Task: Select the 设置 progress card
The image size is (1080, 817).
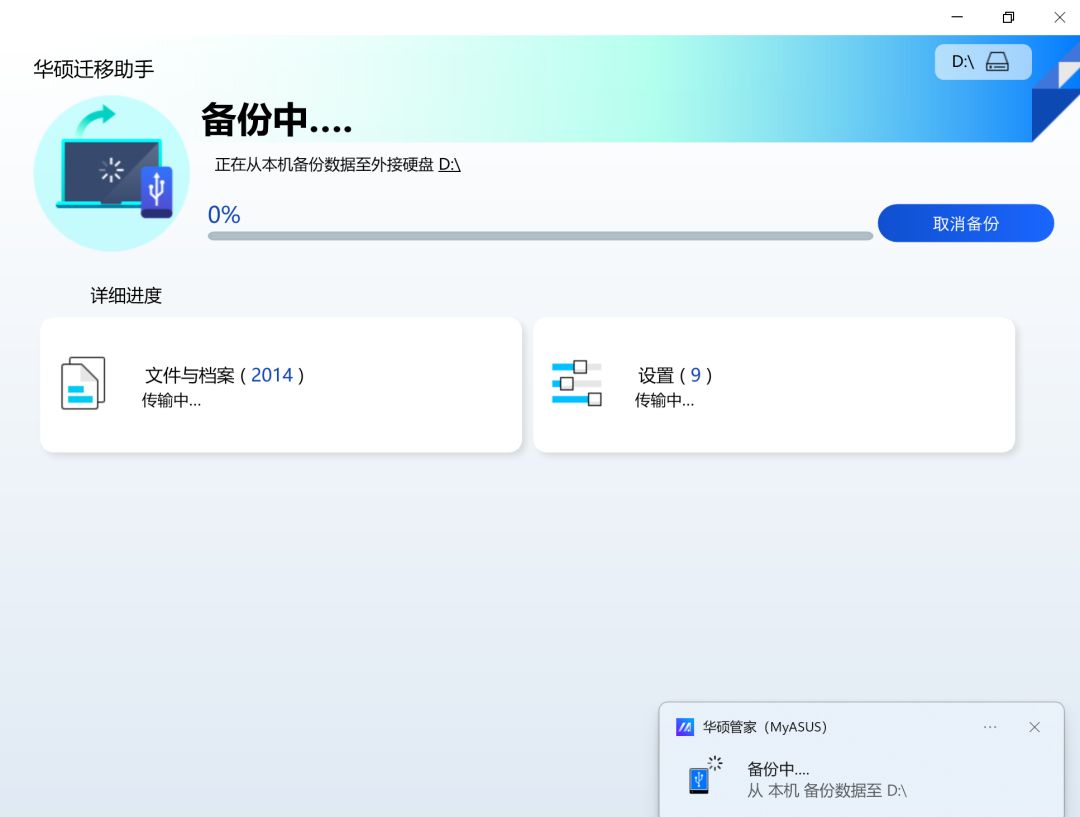Action: click(x=774, y=384)
